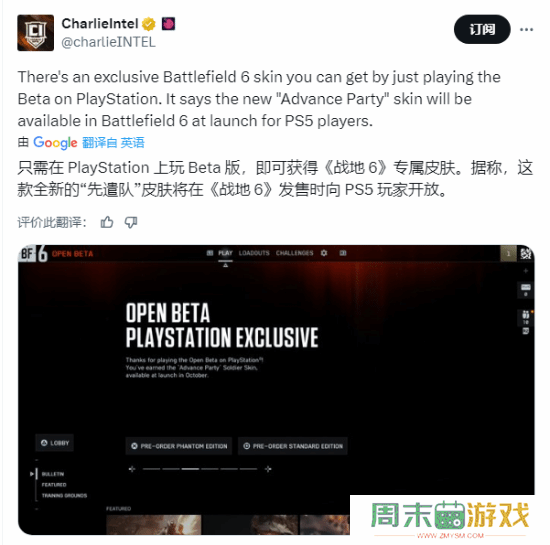The image size is (550, 545).
Task: Click Pre-Order Standard Edition button
Action: 293,446
